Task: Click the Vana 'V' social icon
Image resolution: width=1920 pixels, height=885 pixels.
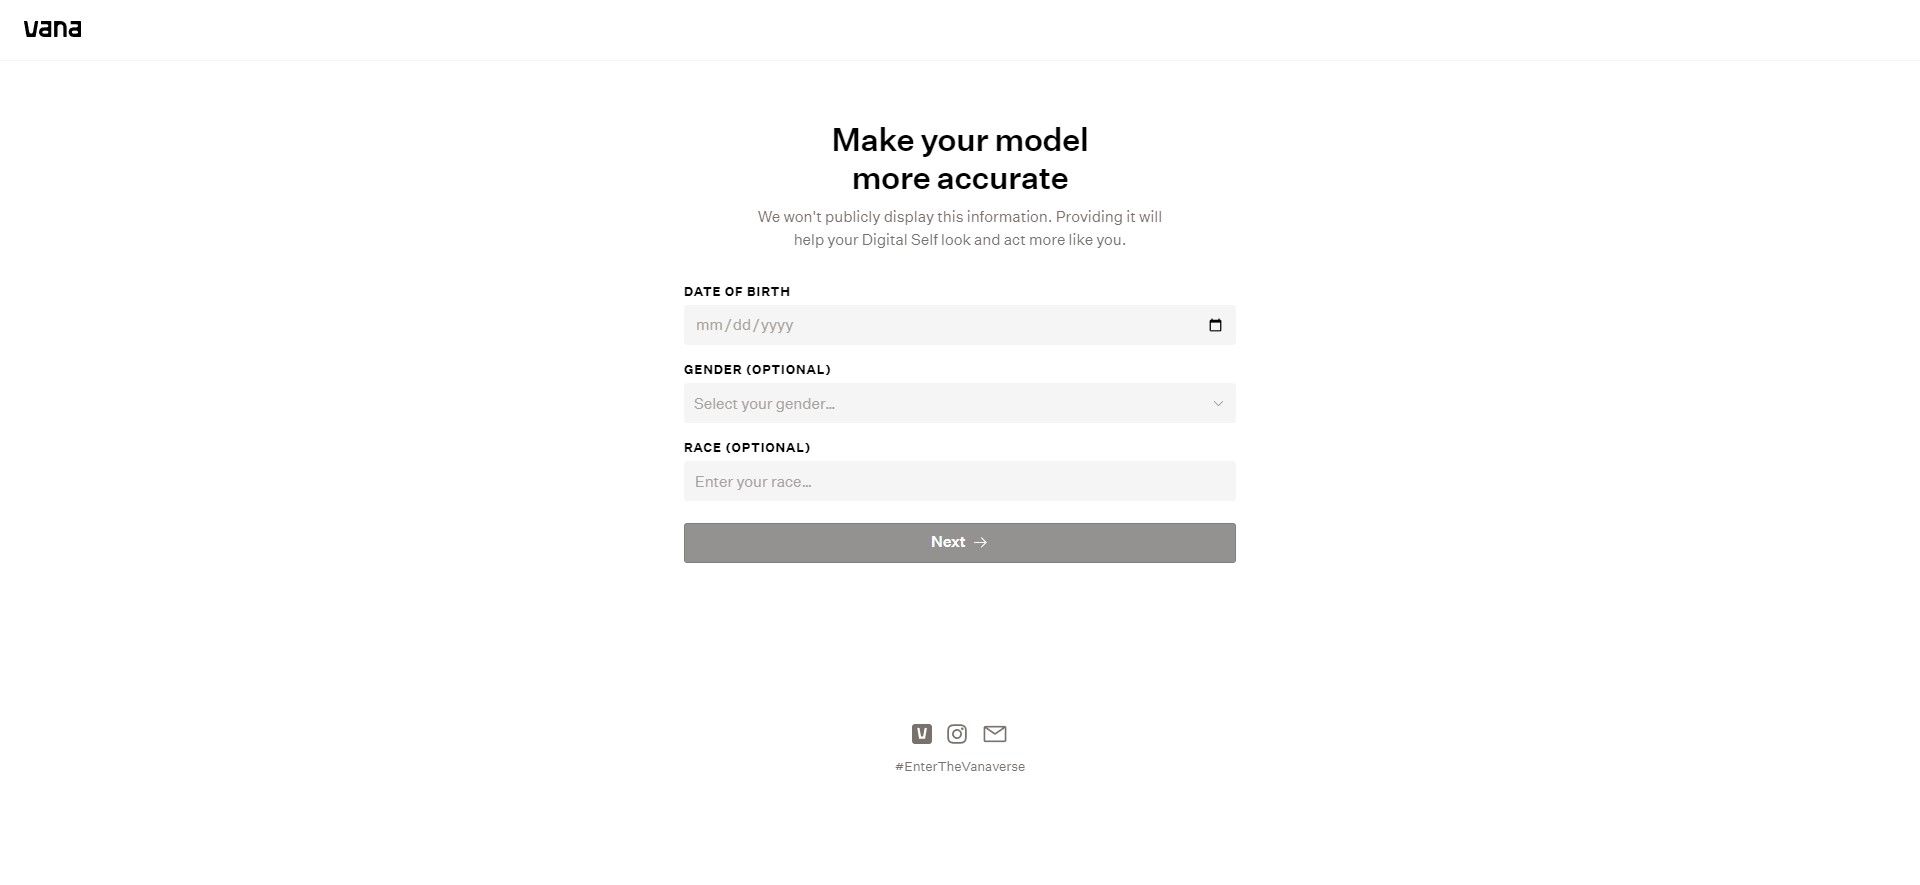Action: 921,733
